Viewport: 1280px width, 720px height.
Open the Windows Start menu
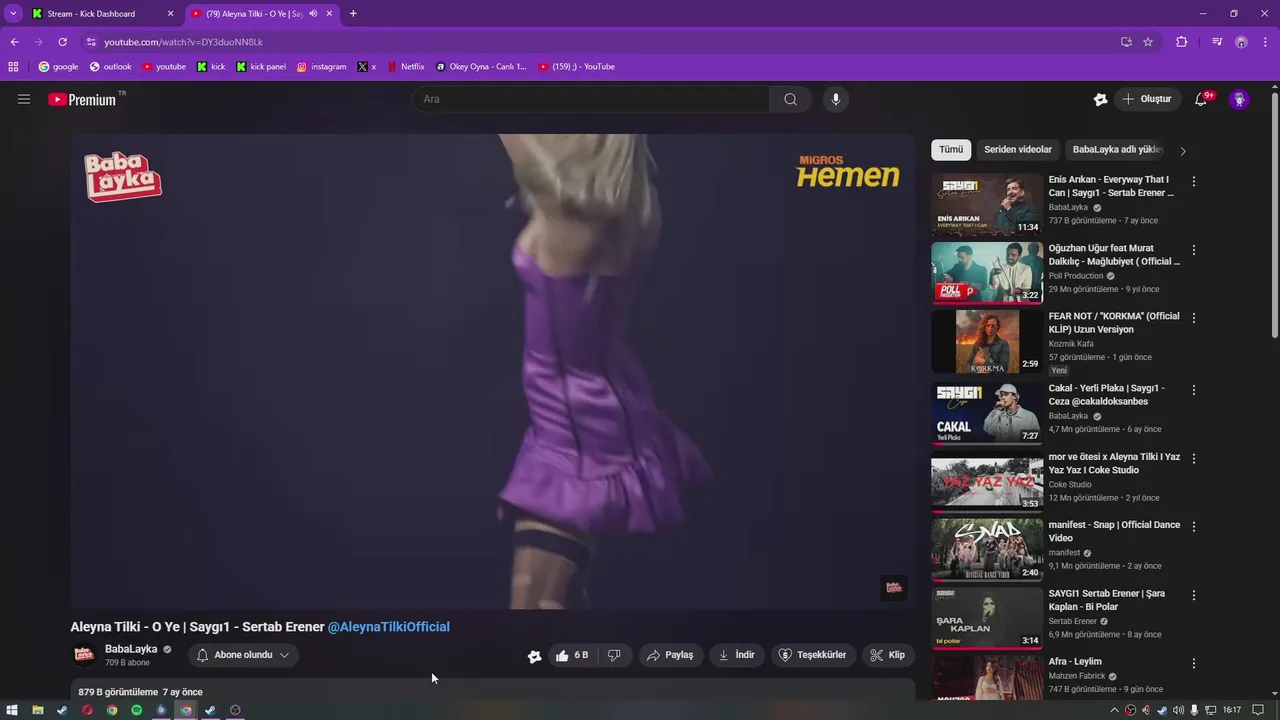click(x=12, y=710)
